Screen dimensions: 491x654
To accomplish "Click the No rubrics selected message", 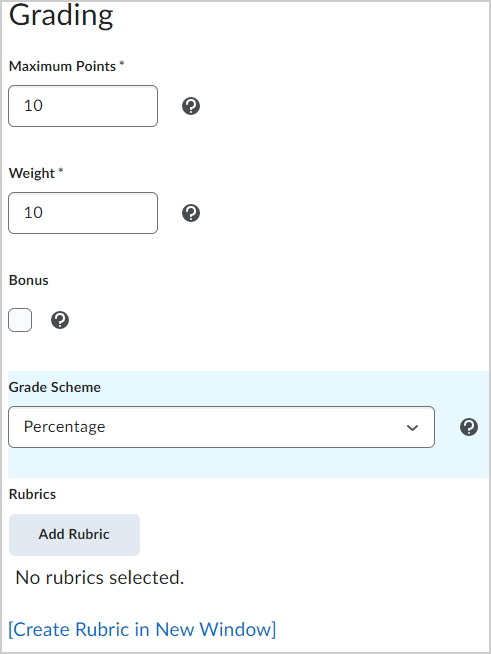I will 100,578.
